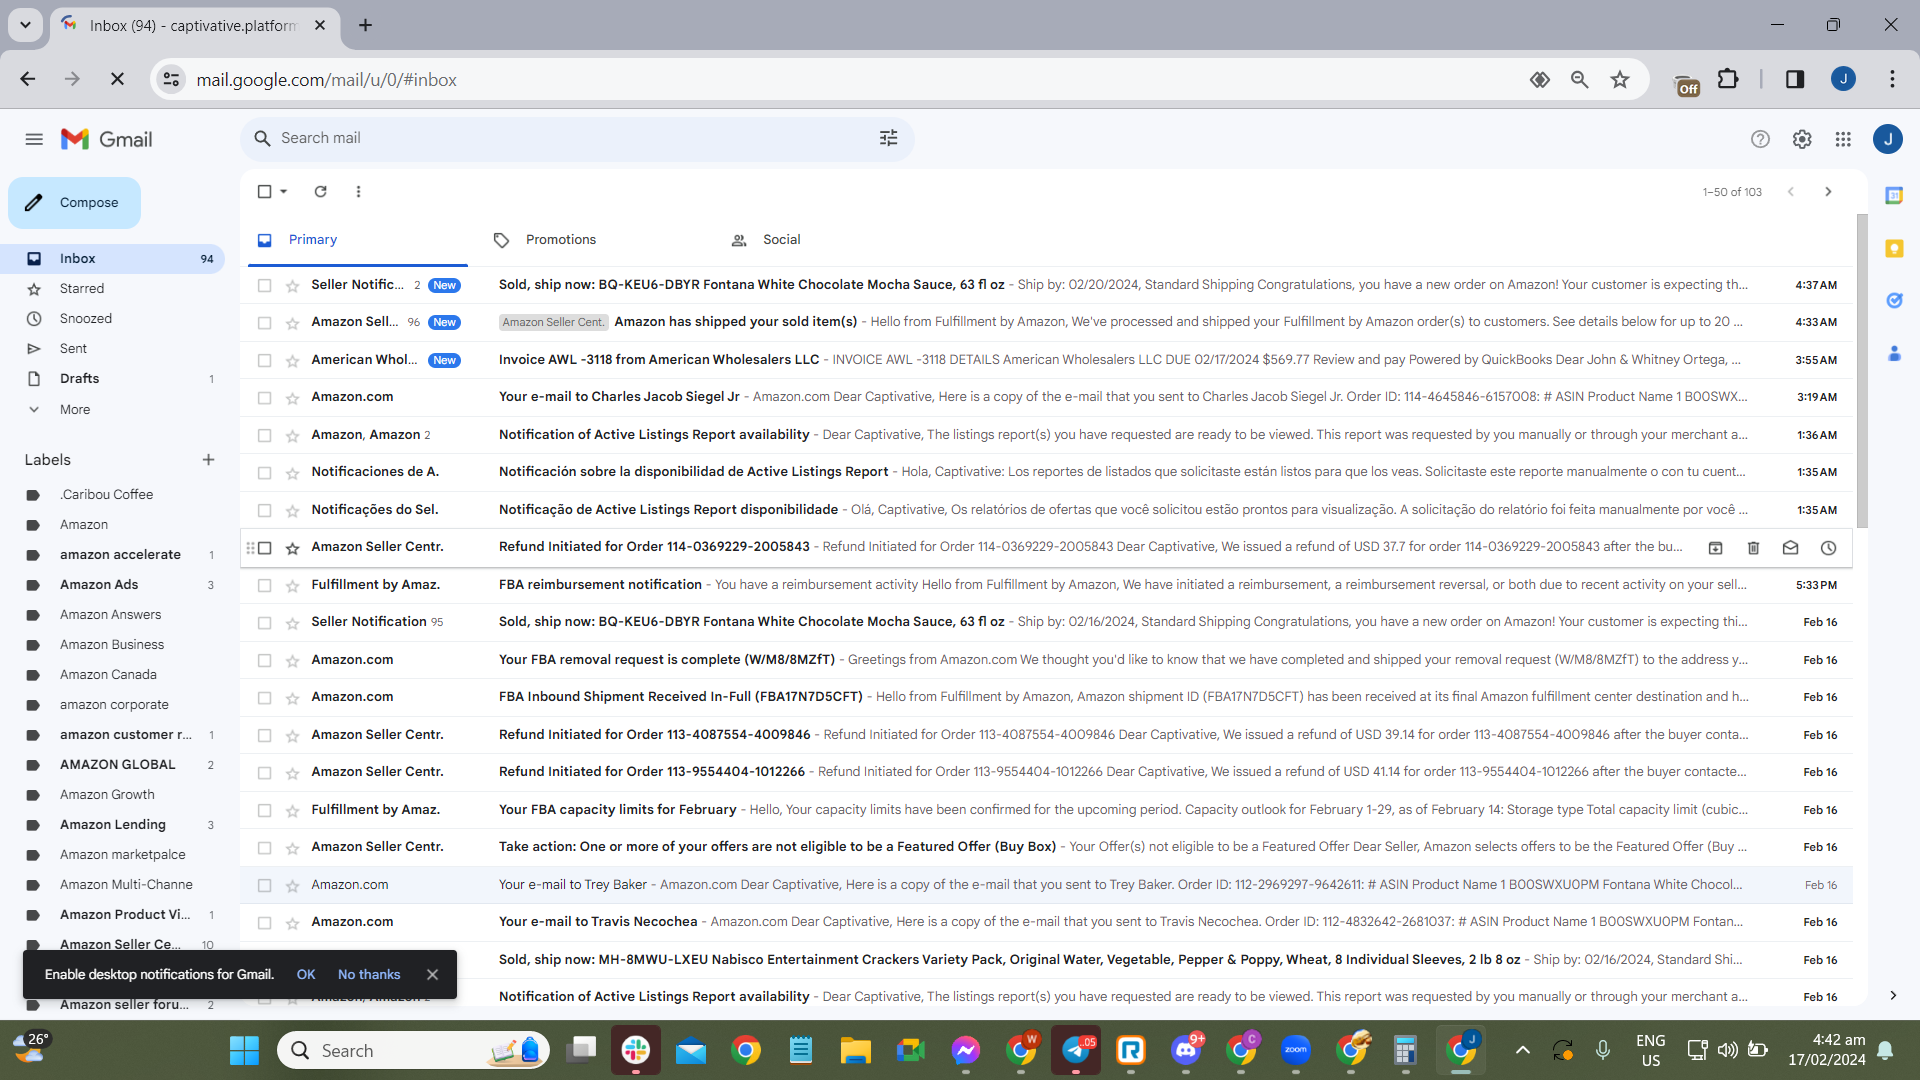The image size is (1920, 1080).
Task: Open Windows taskbar search box
Action: 413,1050
